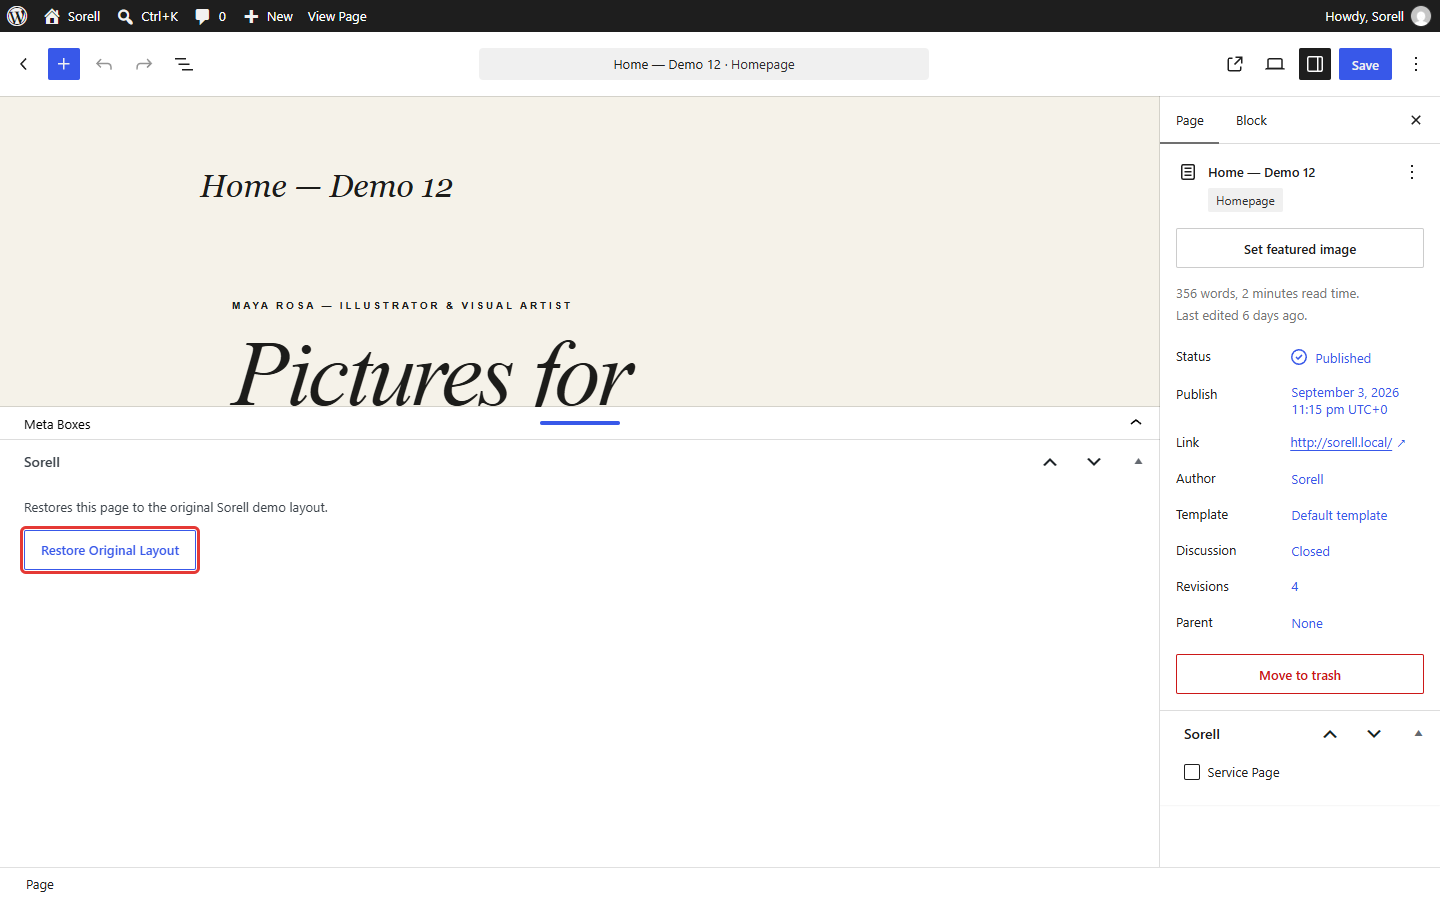Toggle the Sorell meta box panel
1440x900 pixels.
[1138, 462]
